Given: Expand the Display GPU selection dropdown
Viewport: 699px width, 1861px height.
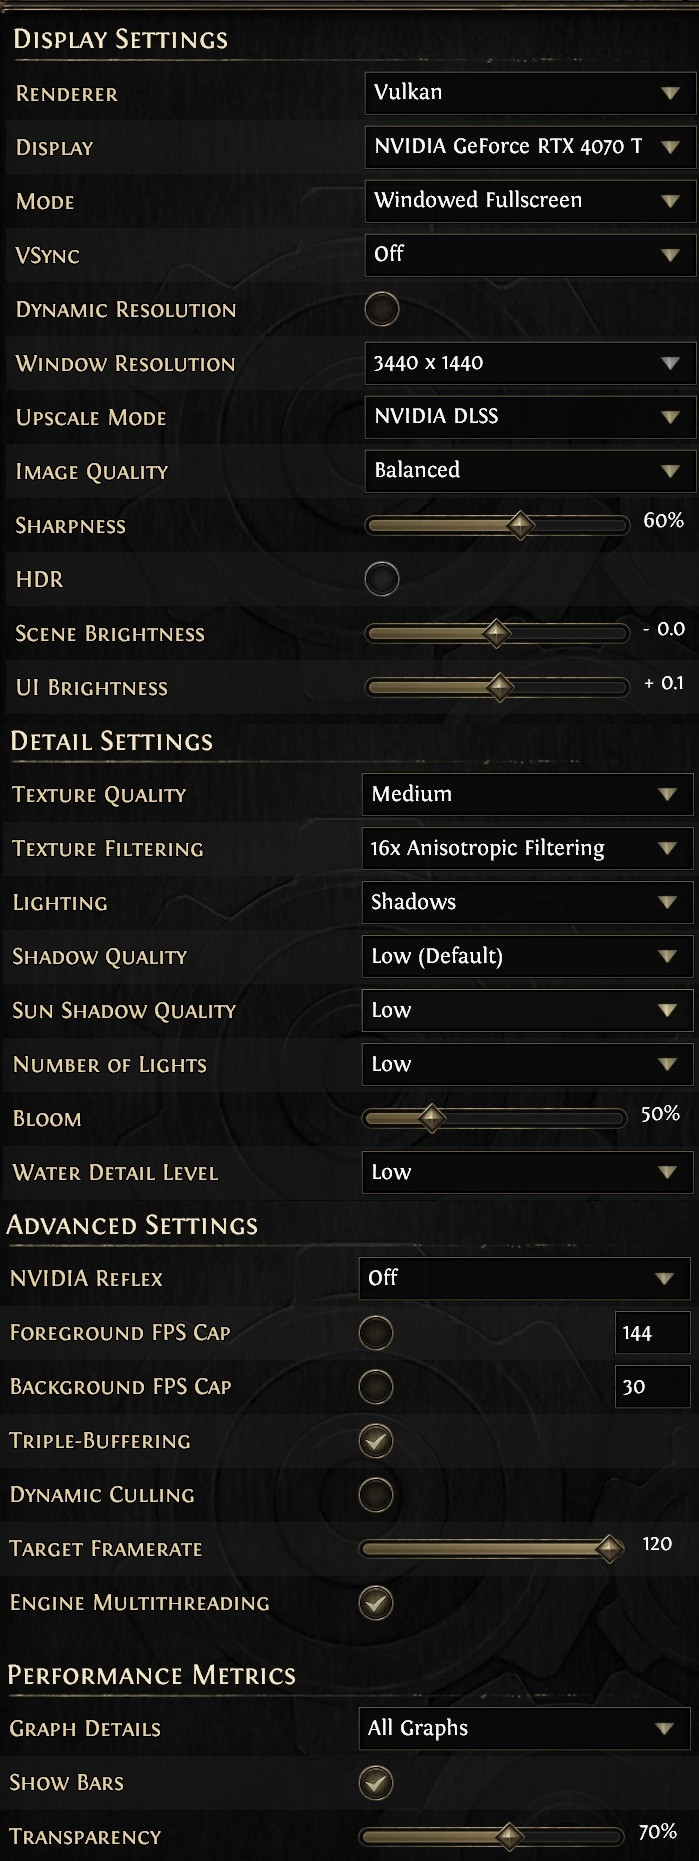Looking at the screenshot, I should coord(529,147).
